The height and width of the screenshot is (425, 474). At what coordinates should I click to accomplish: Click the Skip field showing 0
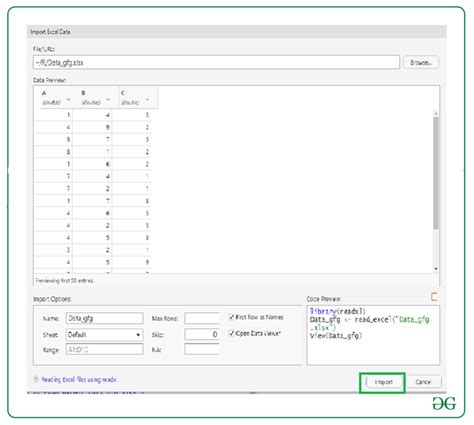tap(202, 334)
